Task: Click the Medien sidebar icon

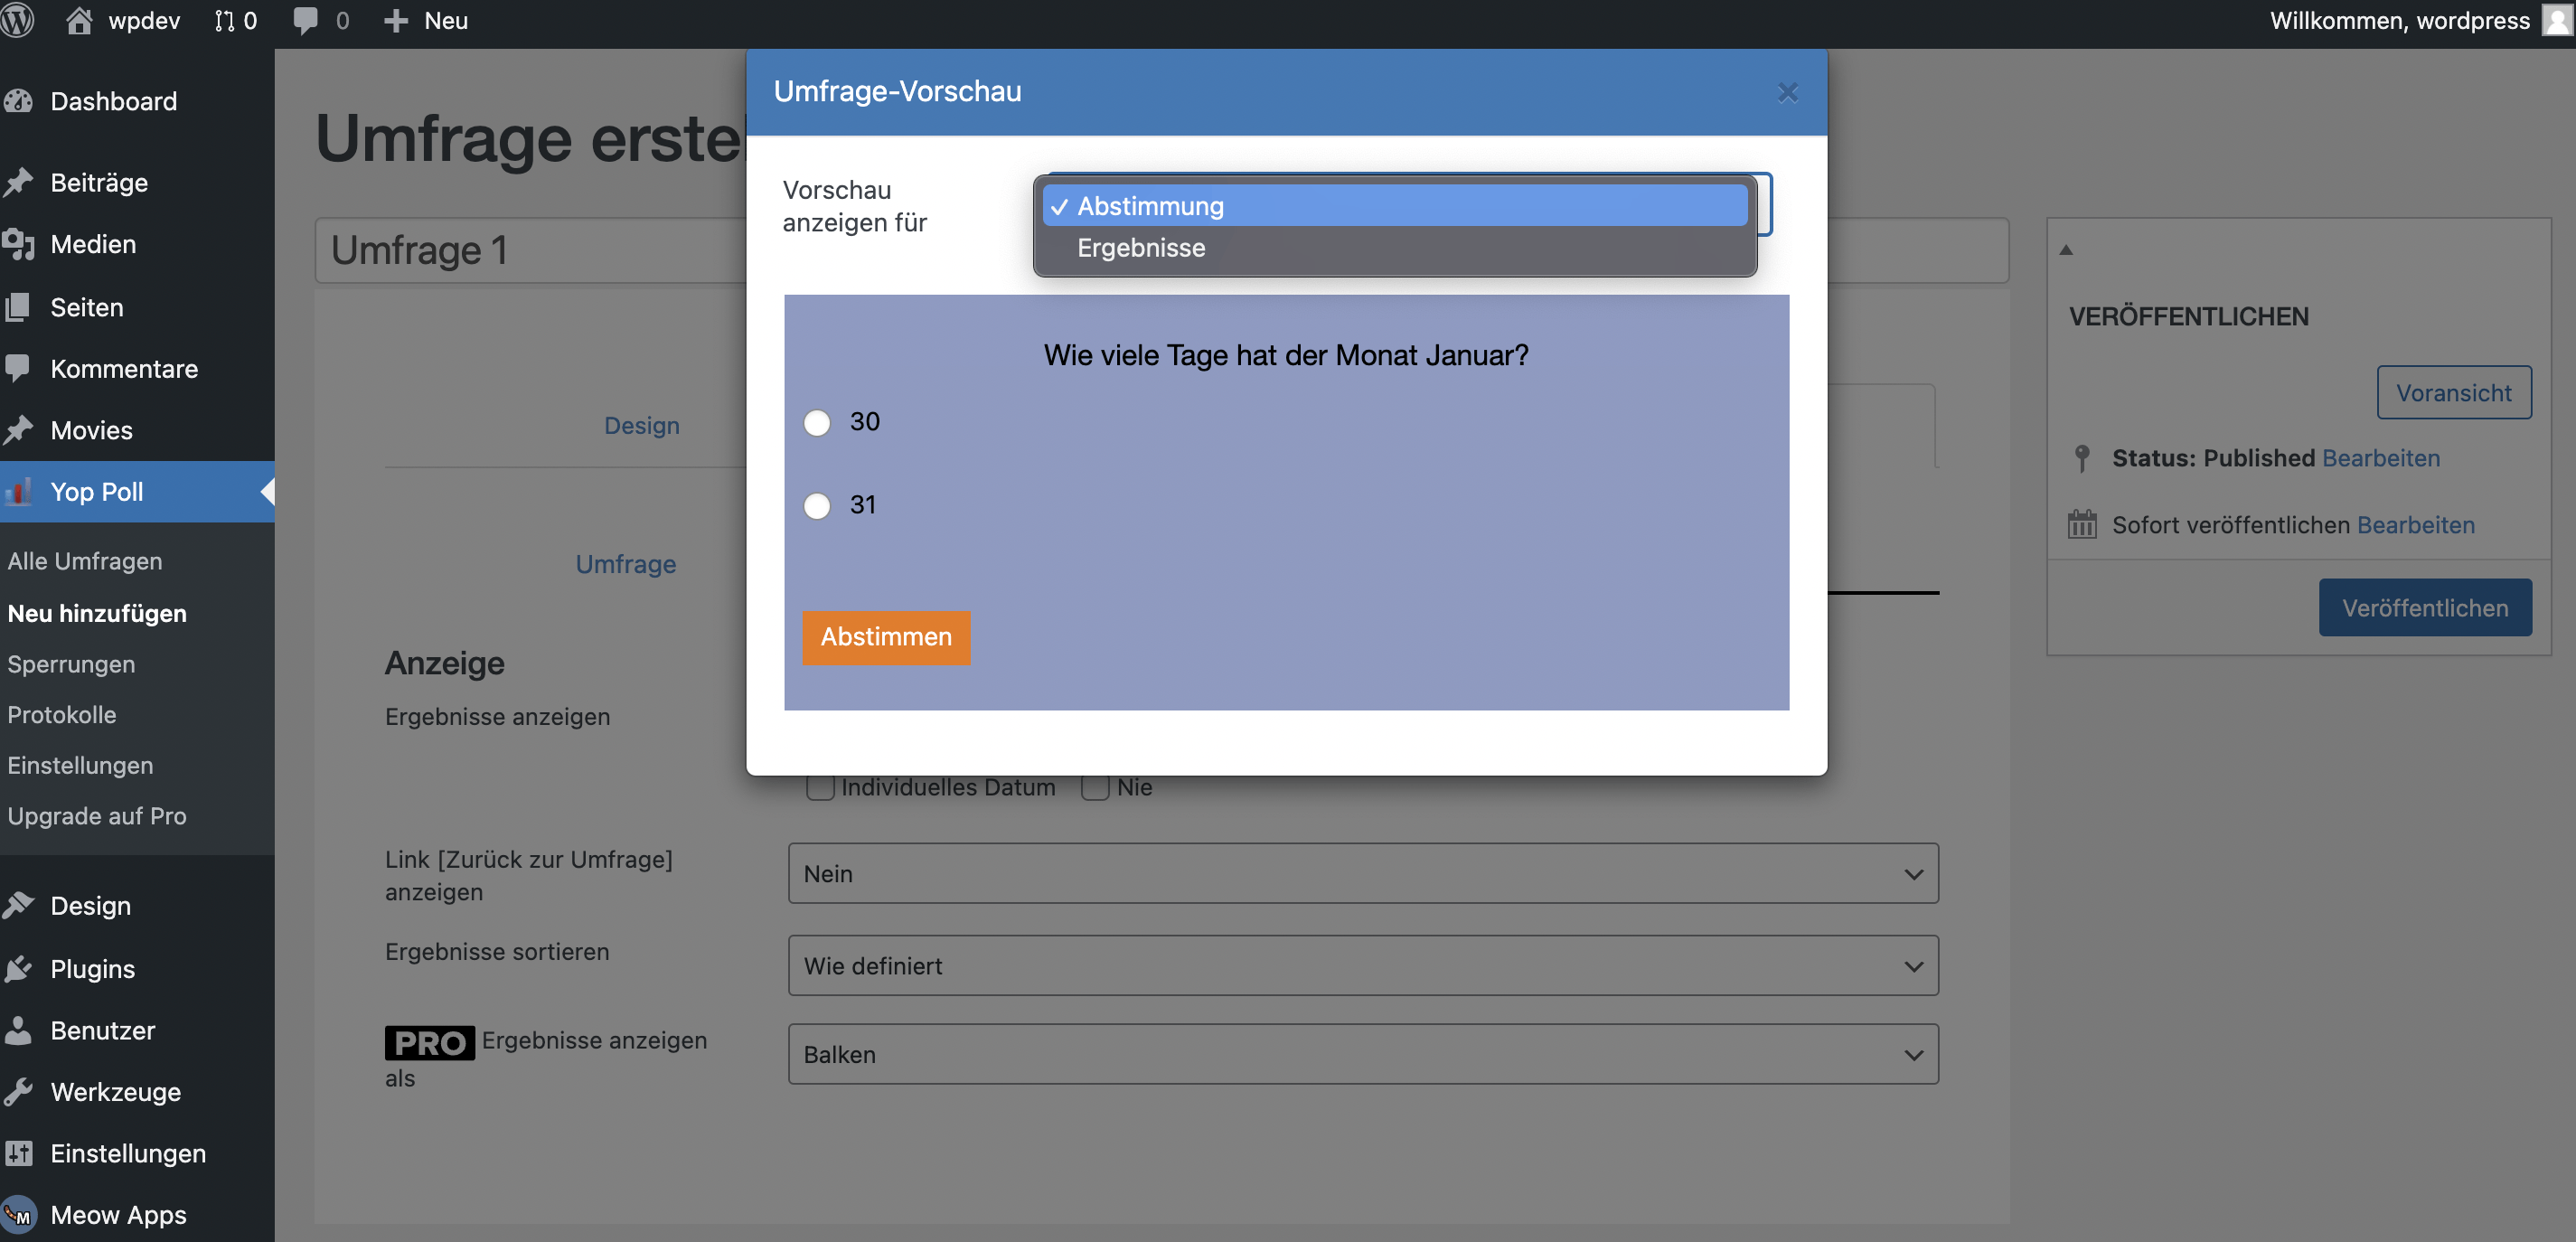Action: [x=19, y=244]
